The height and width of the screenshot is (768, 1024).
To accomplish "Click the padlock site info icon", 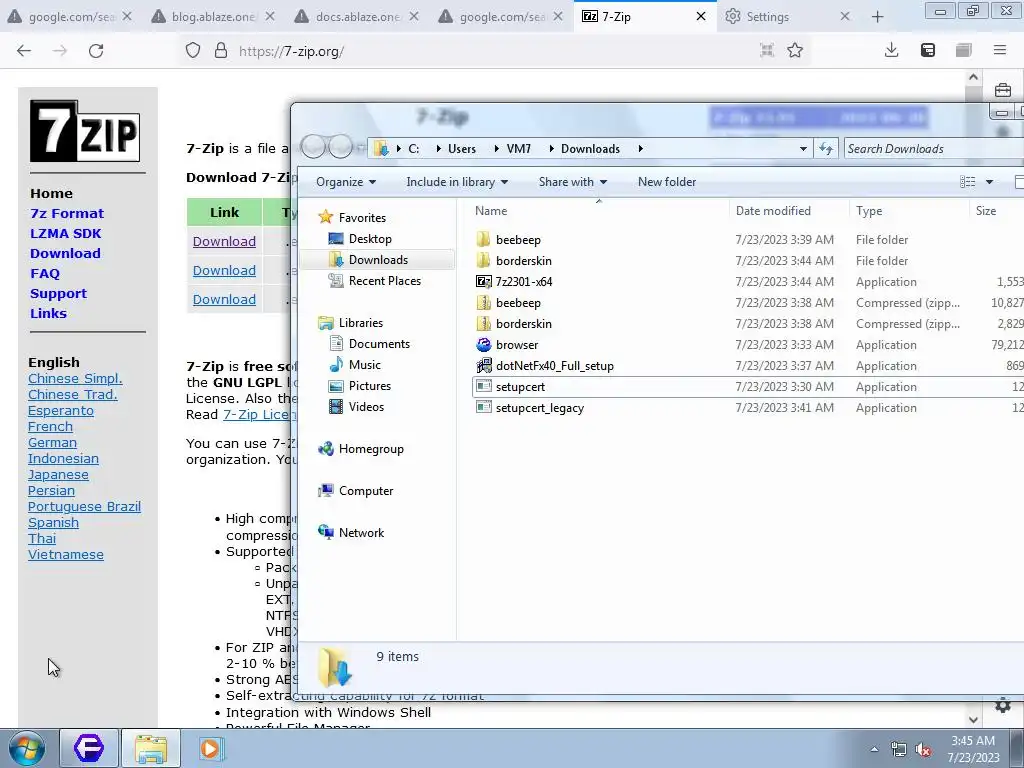I will [x=221, y=50].
